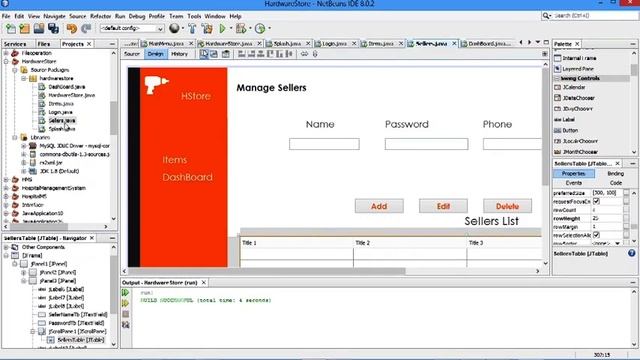Click the Build Project hammer icon
The image size is (640, 360).
(x=192, y=29)
